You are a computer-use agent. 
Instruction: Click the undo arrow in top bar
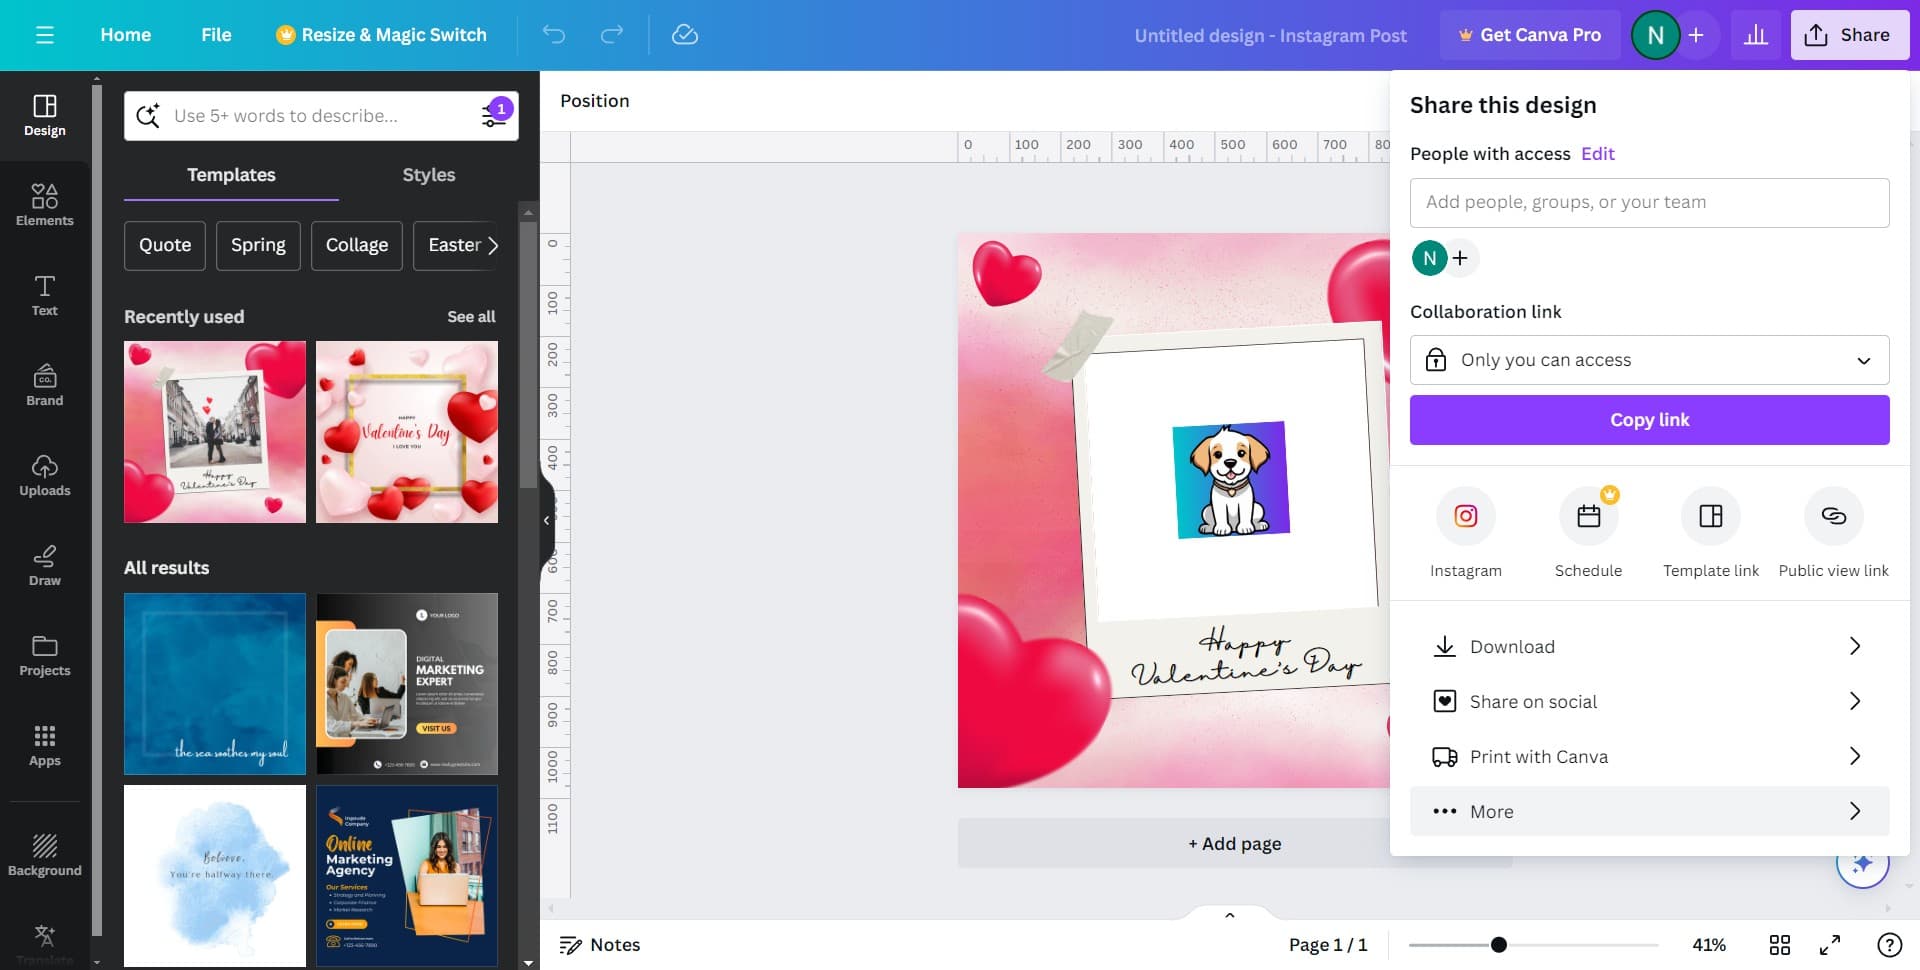[x=554, y=35]
